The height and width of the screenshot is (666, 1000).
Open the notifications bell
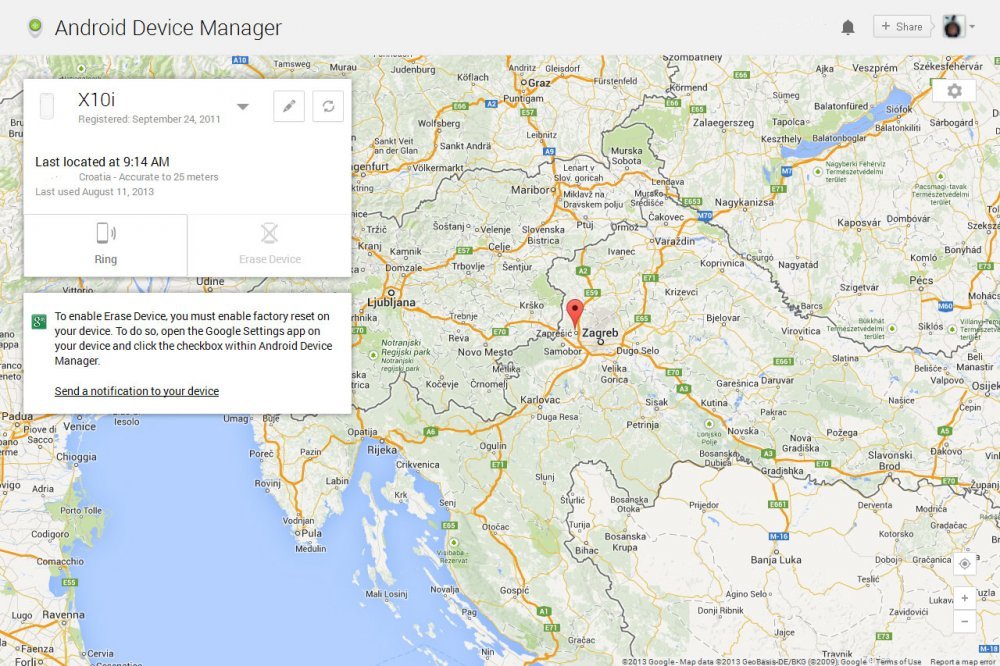848,27
